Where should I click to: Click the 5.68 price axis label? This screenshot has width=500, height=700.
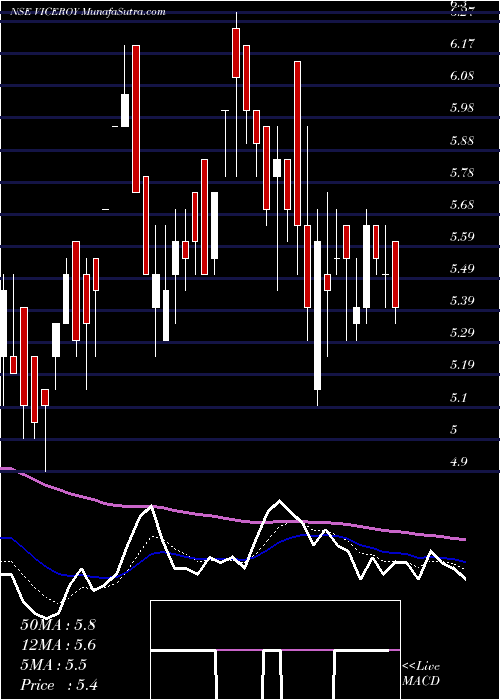click(x=462, y=205)
